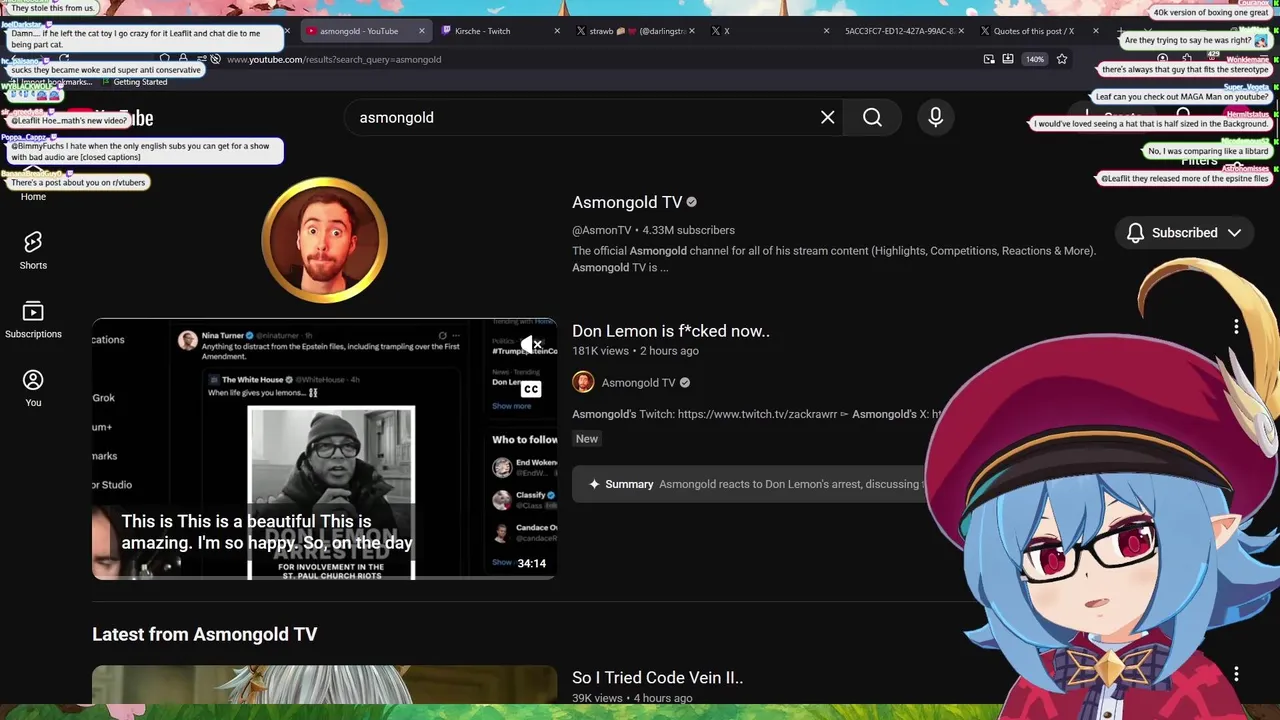
Task: Toggle closed captions on the video preview
Action: 531,389
